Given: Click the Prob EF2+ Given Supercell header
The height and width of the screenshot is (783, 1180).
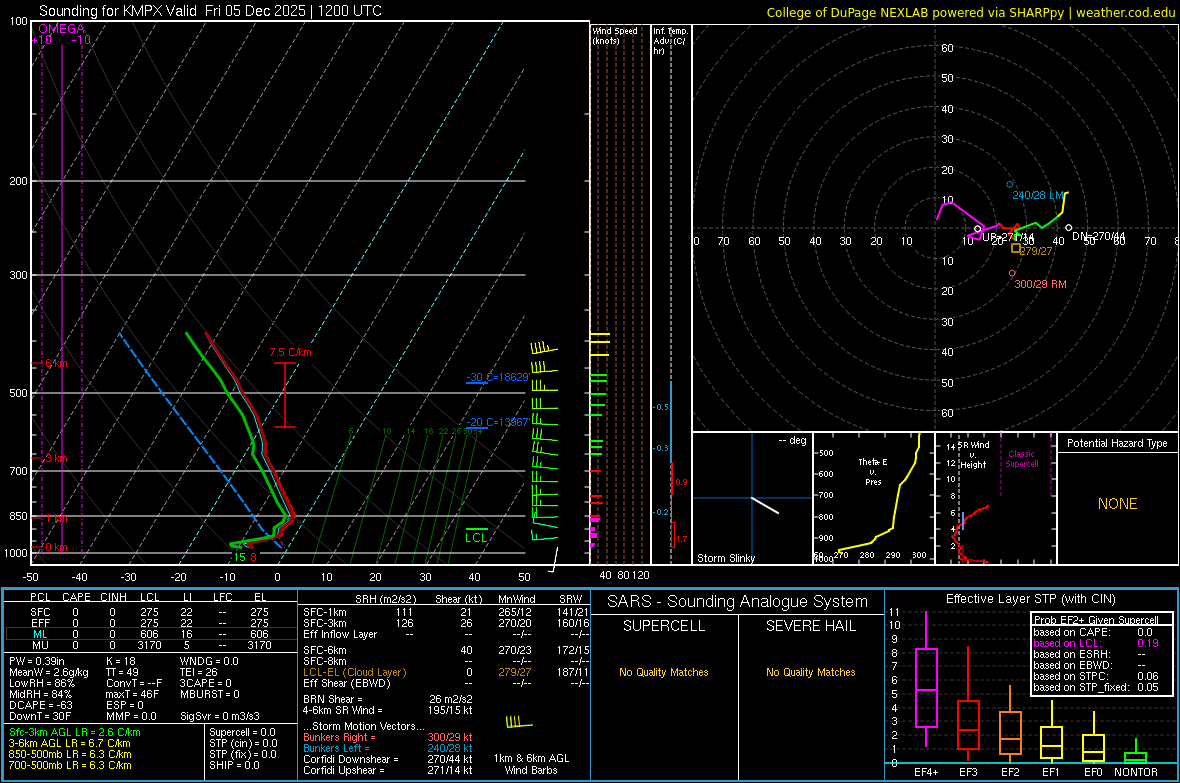Looking at the screenshot, I should point(1096,620).
